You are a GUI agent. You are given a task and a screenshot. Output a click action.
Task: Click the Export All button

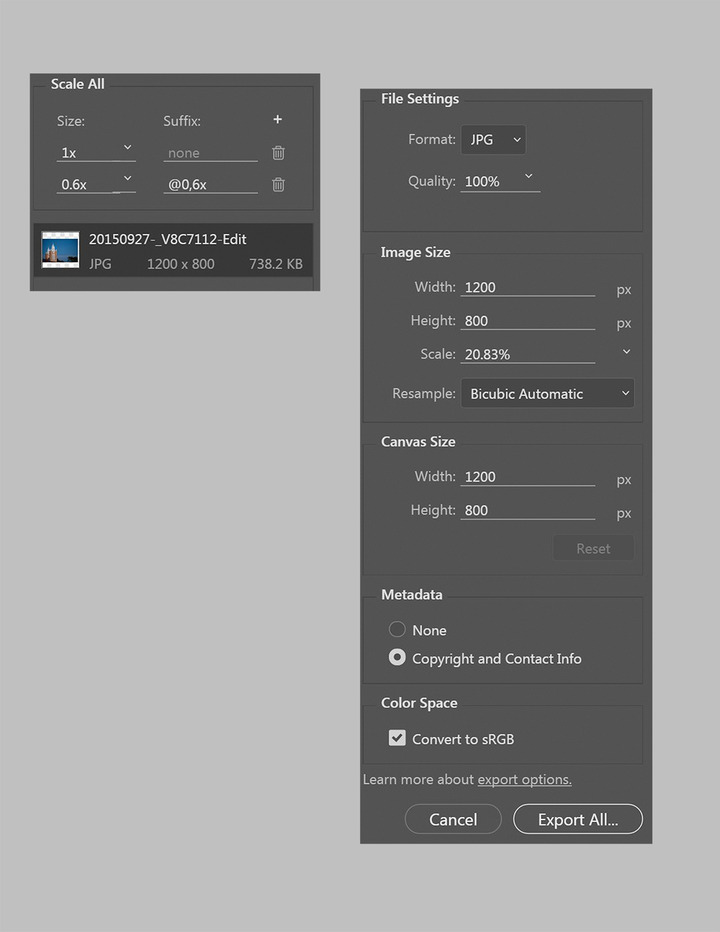coord(578,819)
